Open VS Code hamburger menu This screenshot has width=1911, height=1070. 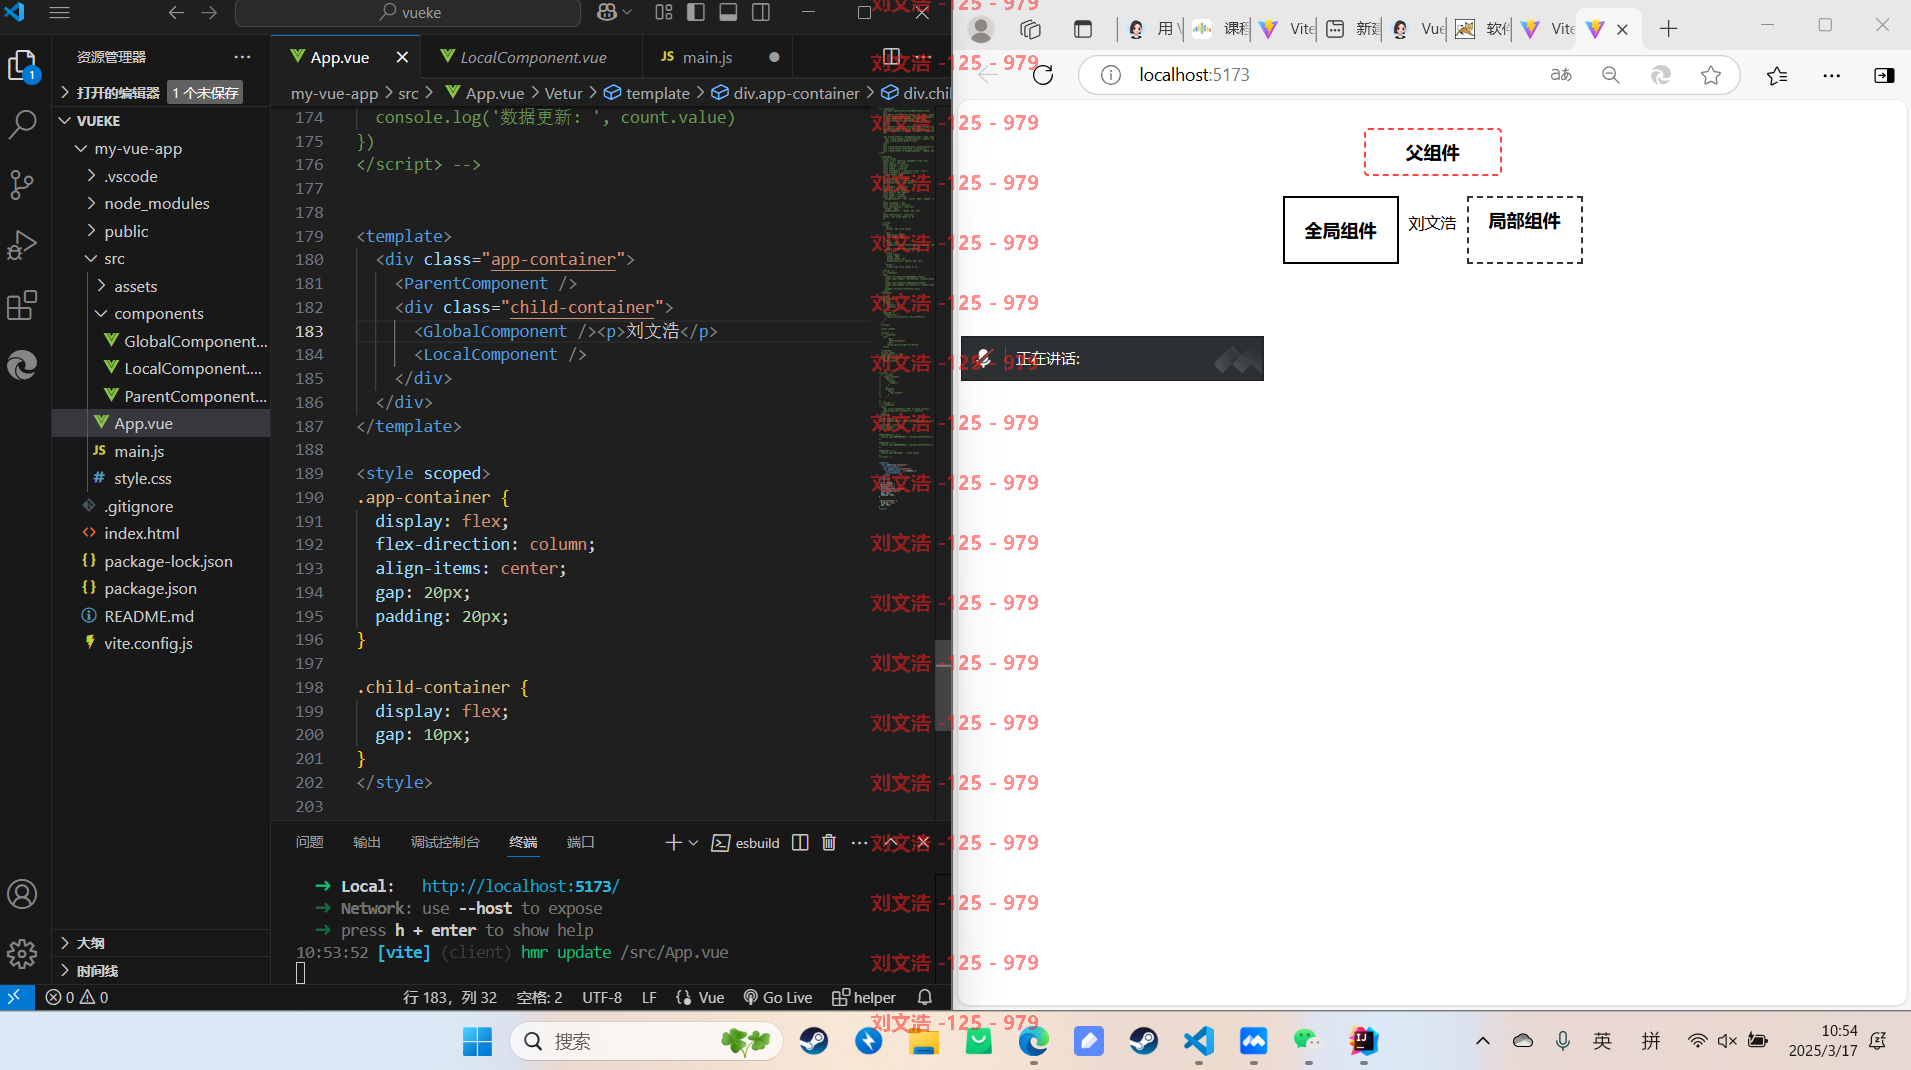pos(59,13)
